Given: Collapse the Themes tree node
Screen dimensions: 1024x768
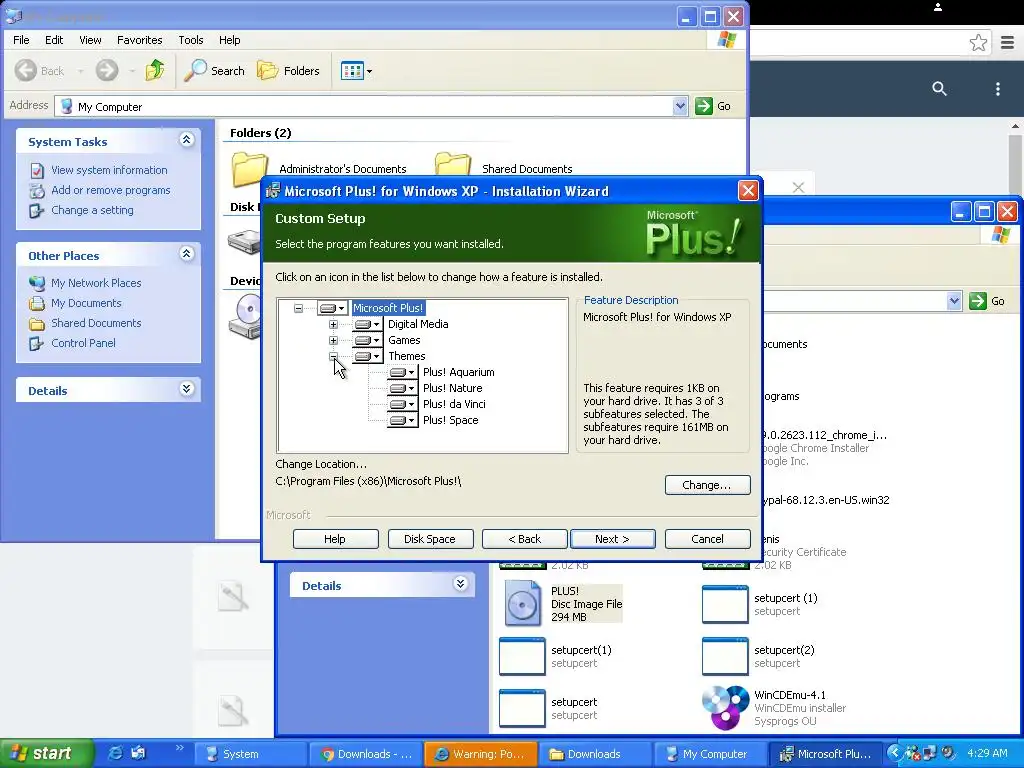Looking at the screenshot, I should (333, 356).
